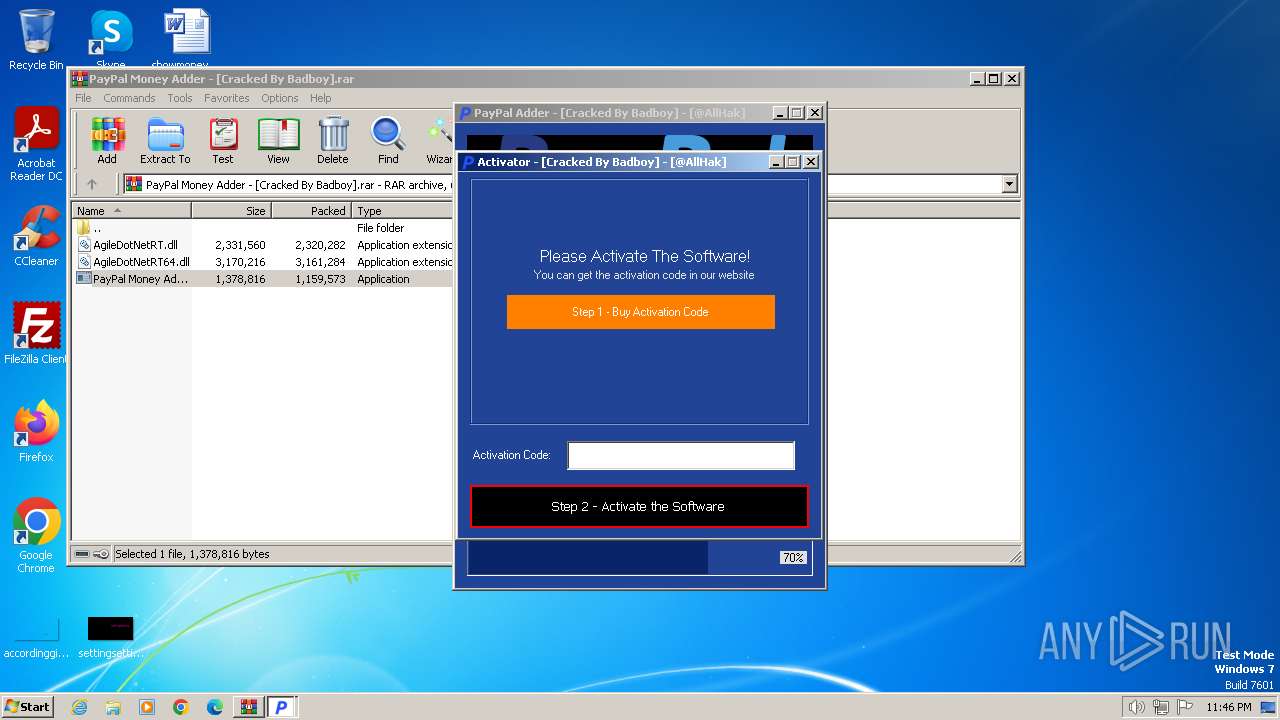
Task: Open Chrome from the taskbar
Action: pyautogui.click(x=180, y=707)
